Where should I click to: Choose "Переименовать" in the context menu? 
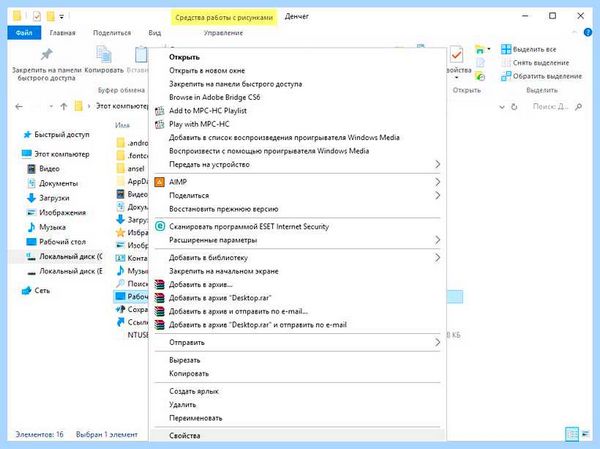click(x=297, y=418)
